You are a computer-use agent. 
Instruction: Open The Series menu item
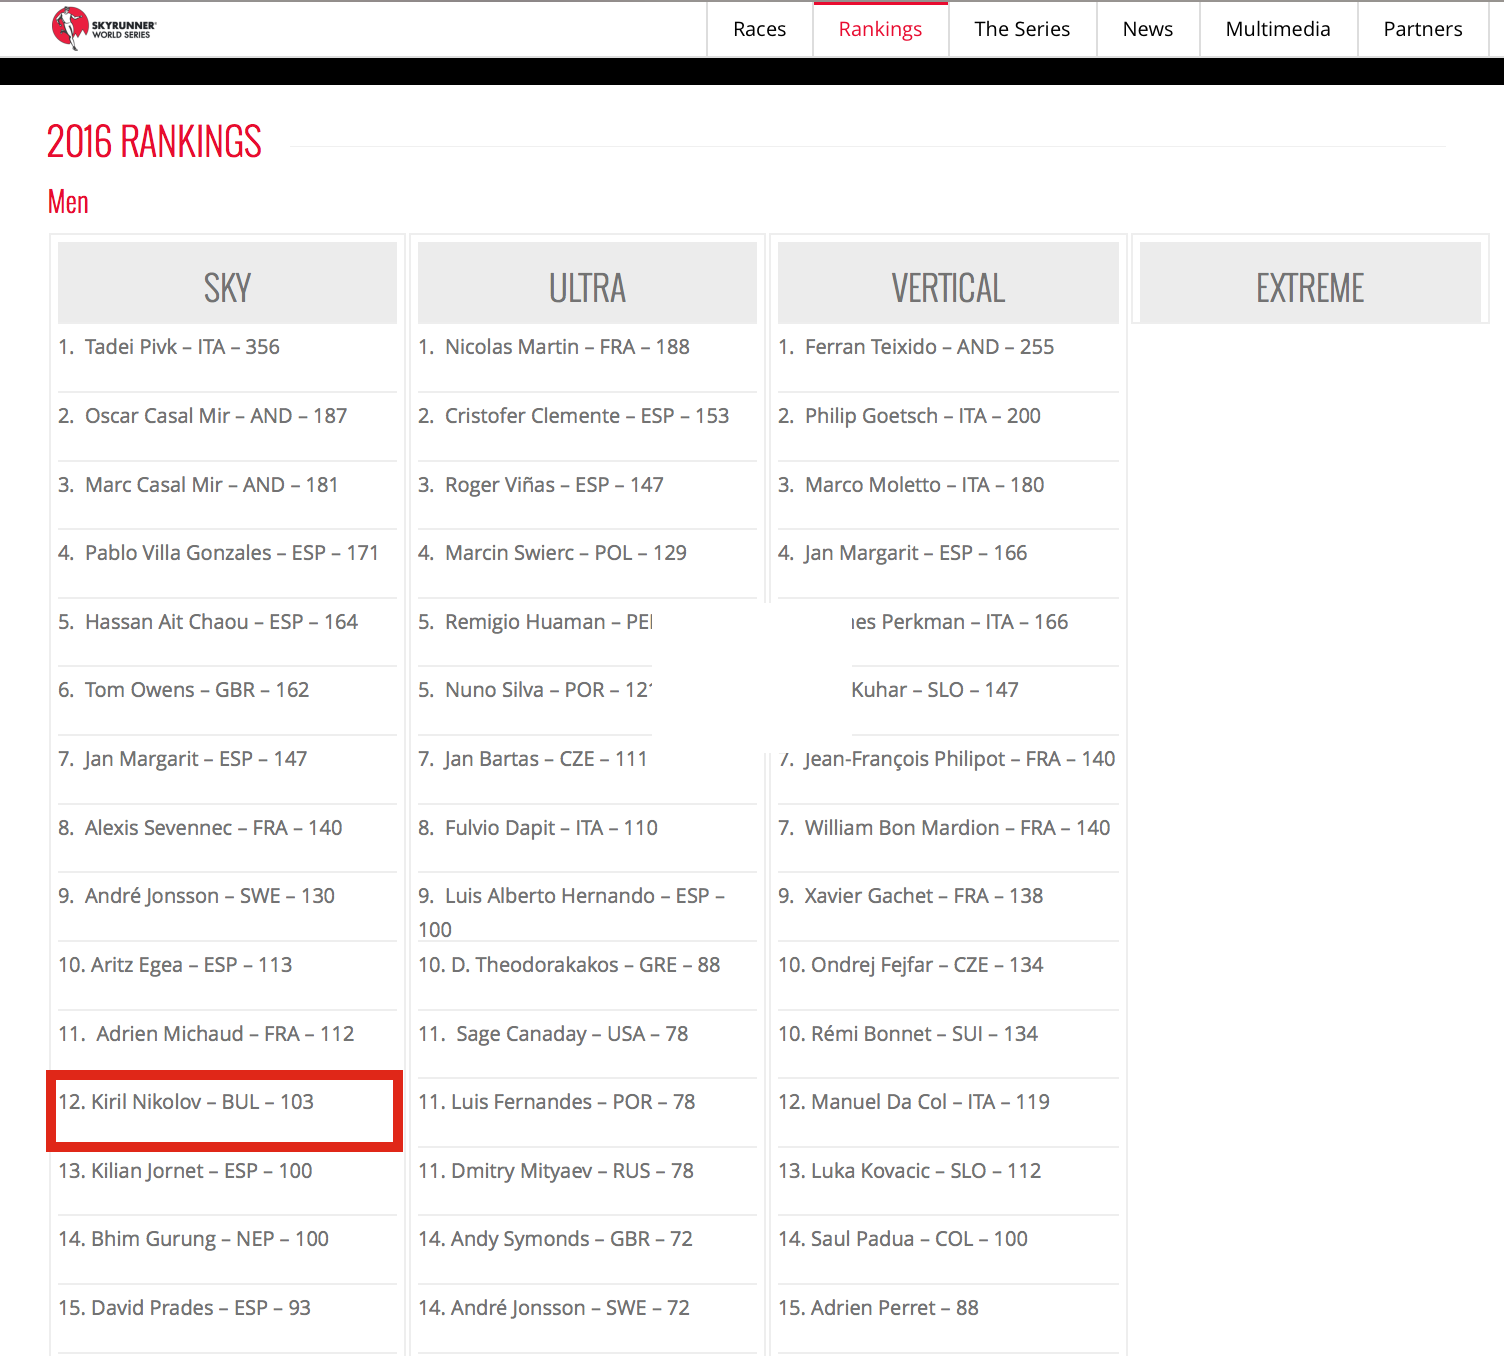click(x=1021, y=29)
